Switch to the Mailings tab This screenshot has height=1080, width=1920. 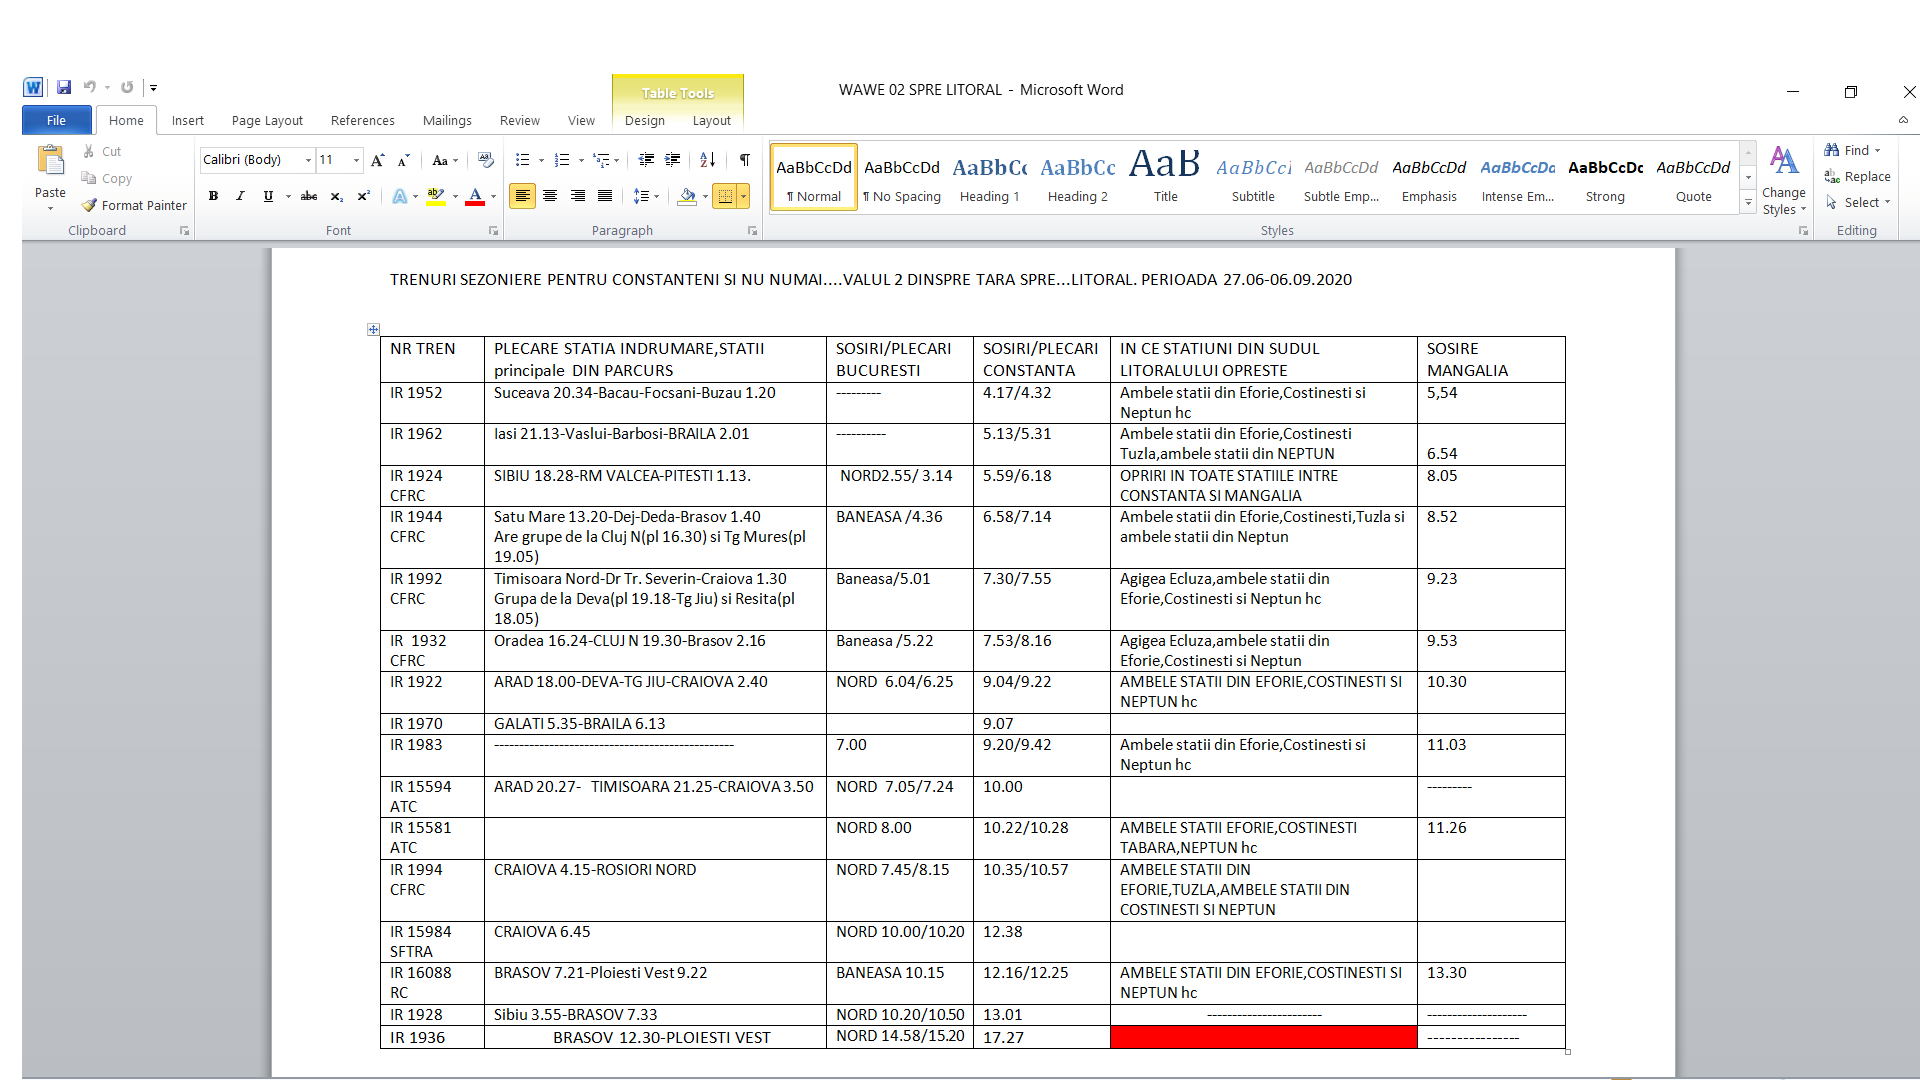(447, 120)
